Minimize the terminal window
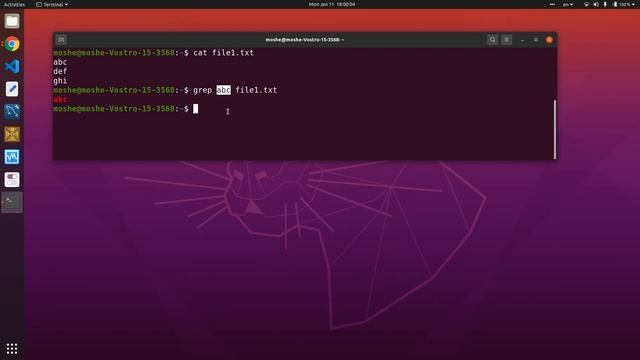Viewport: 640px width, 360px height. (x=522, y=40)
